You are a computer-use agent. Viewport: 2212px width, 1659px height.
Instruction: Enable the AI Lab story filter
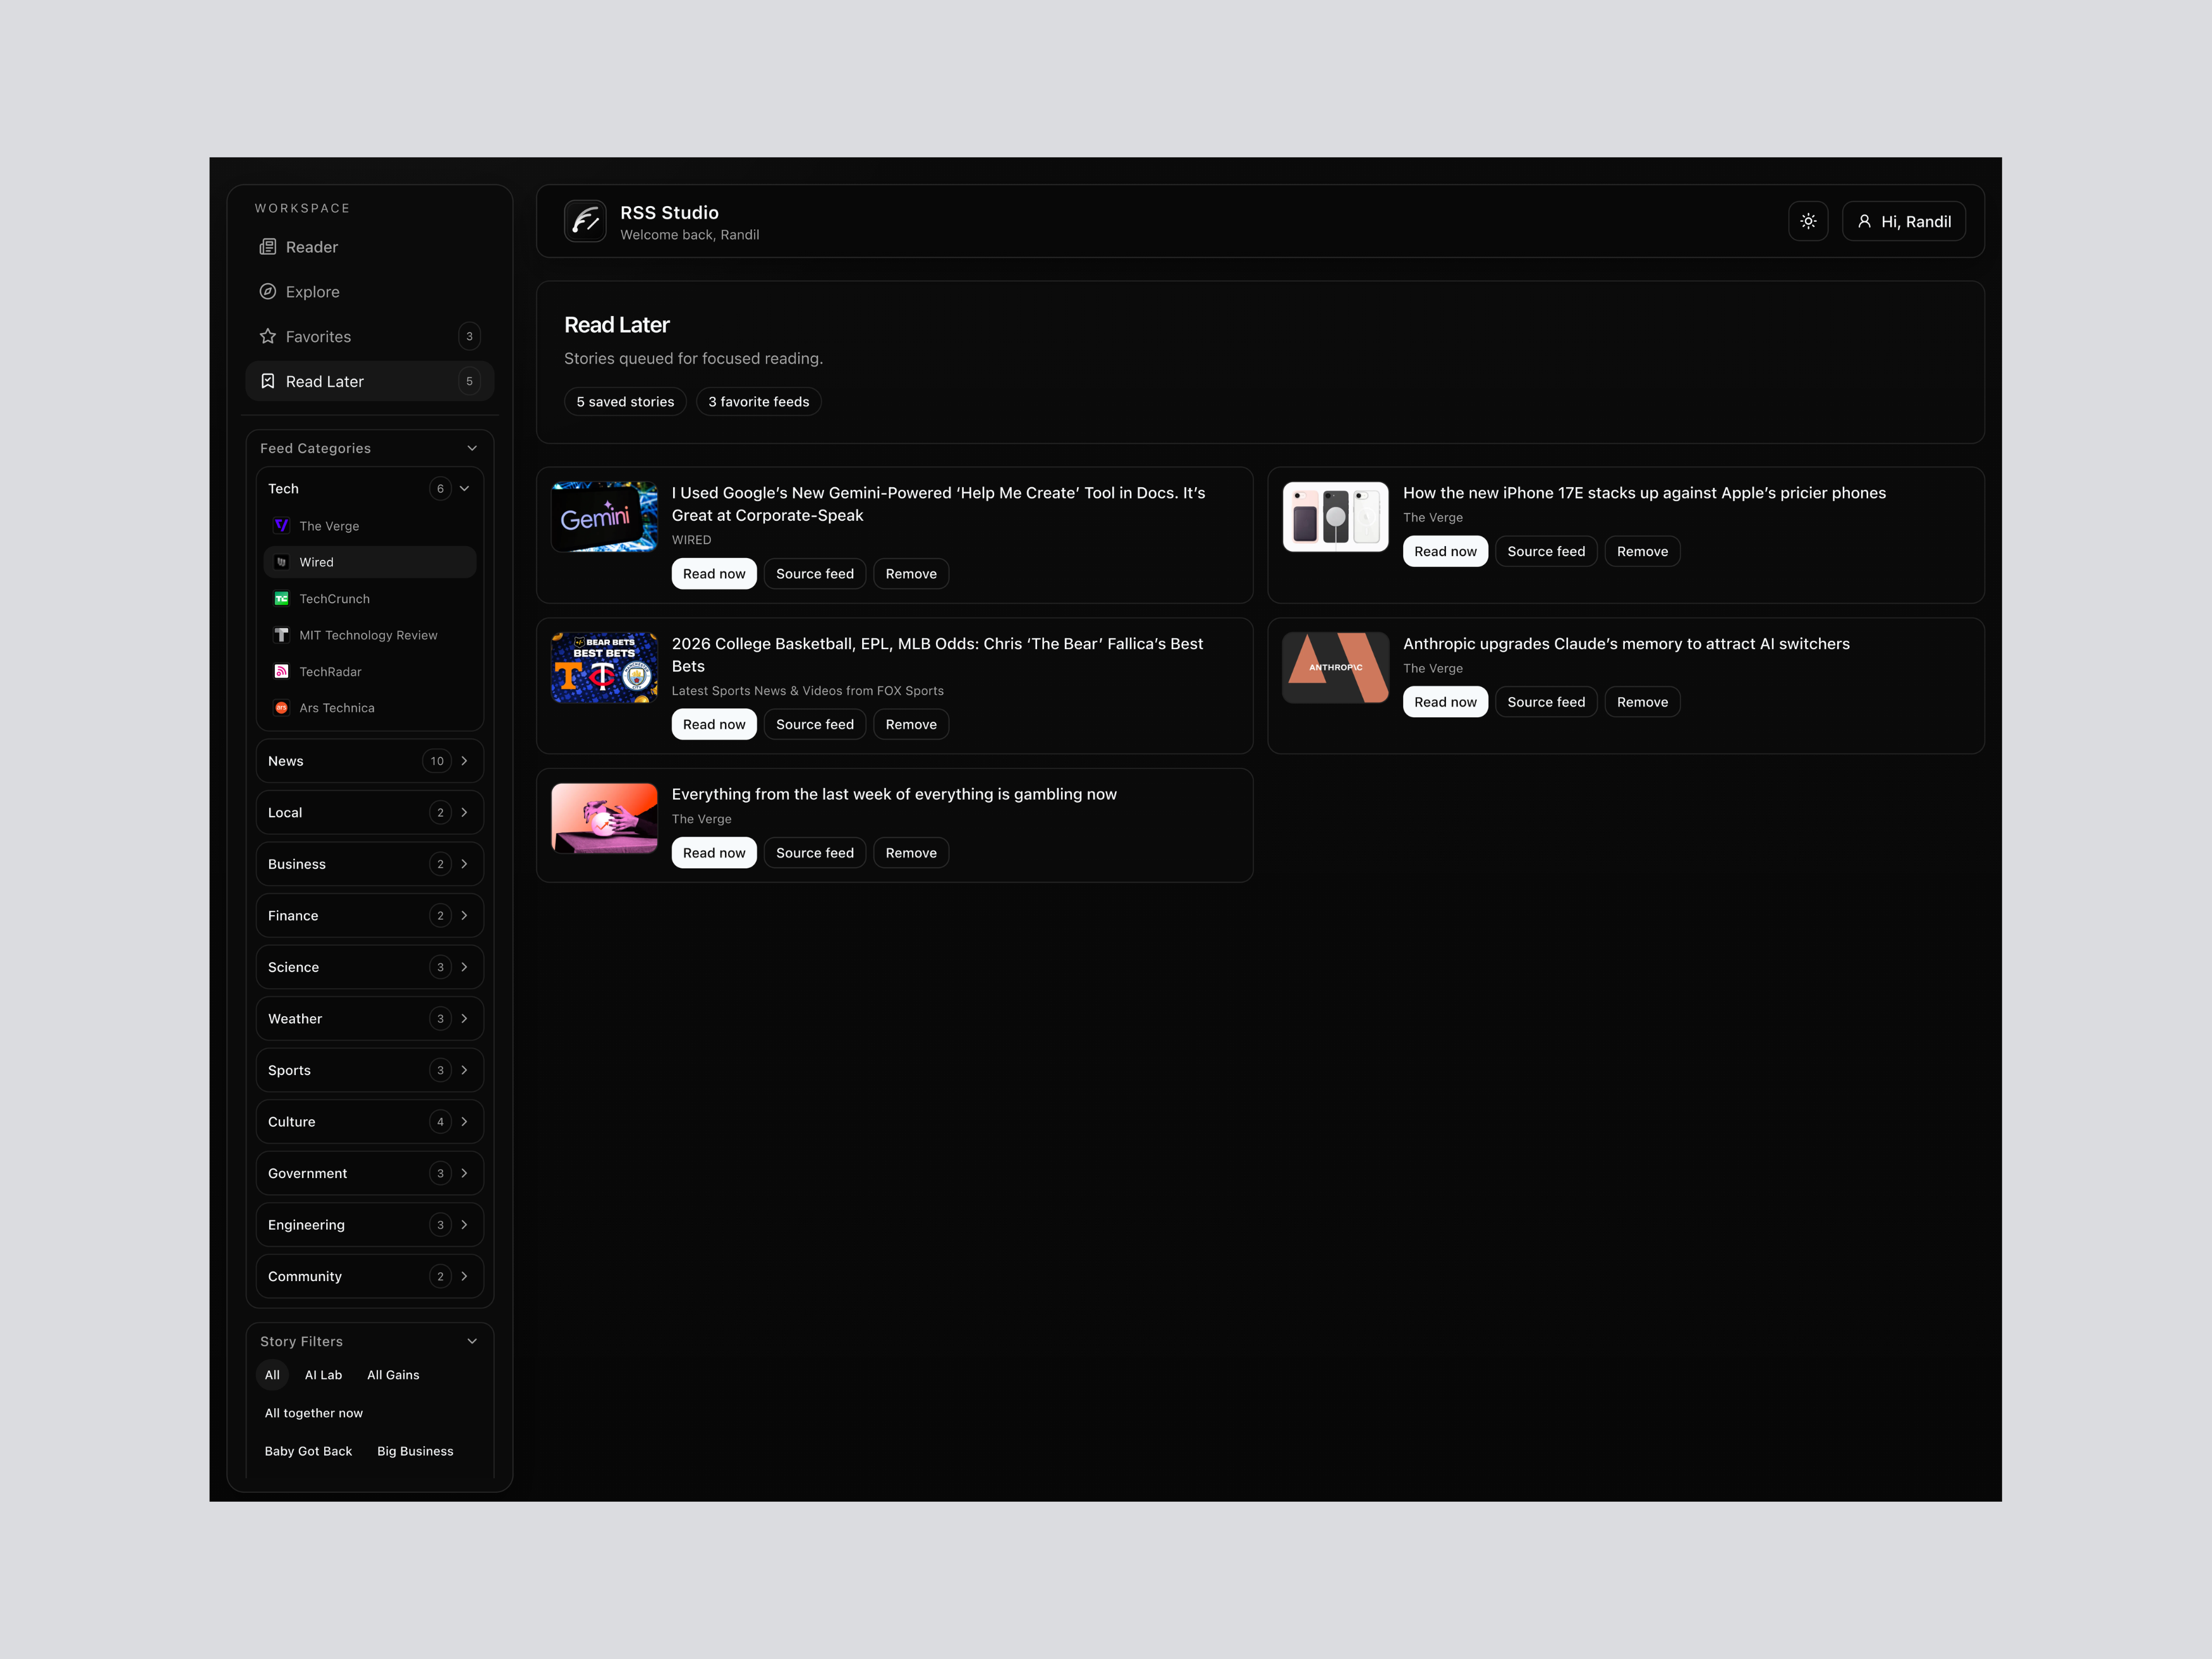click(323, 1375)
